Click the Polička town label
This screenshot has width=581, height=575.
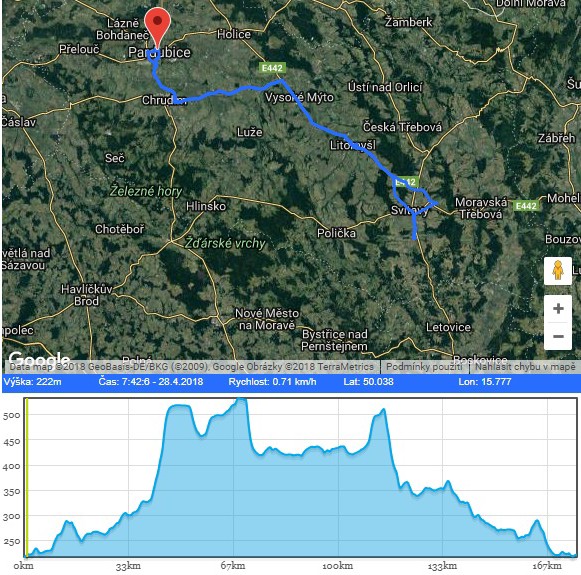336,233
